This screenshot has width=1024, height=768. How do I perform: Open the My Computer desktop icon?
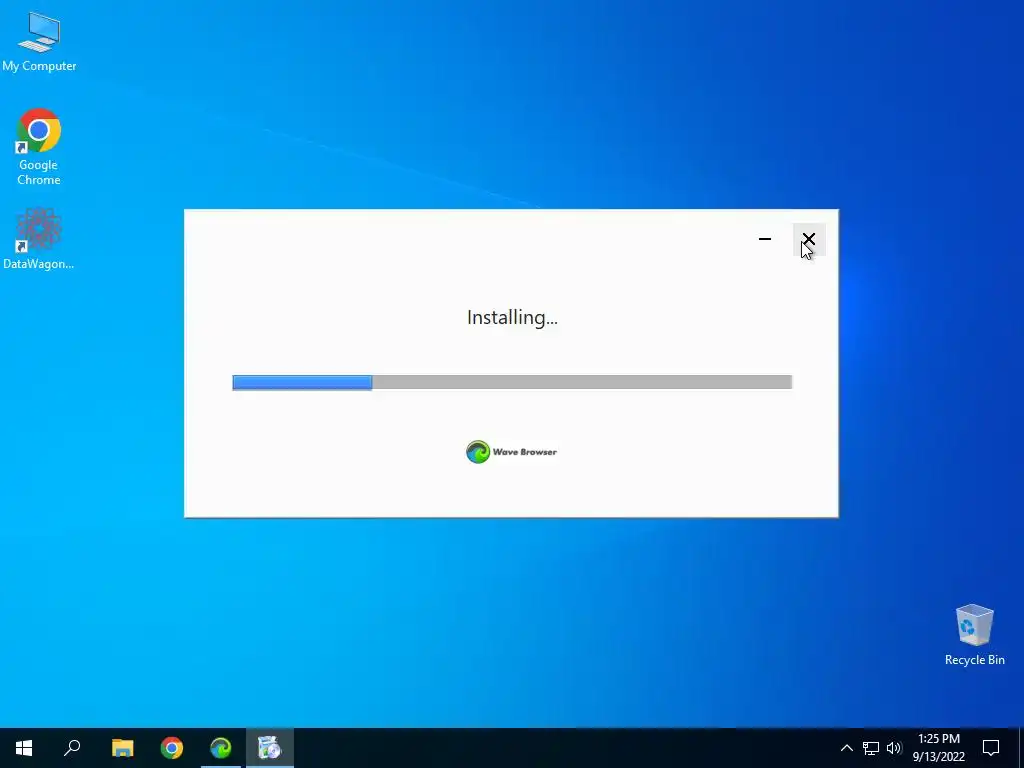click(x=39, y=41)
